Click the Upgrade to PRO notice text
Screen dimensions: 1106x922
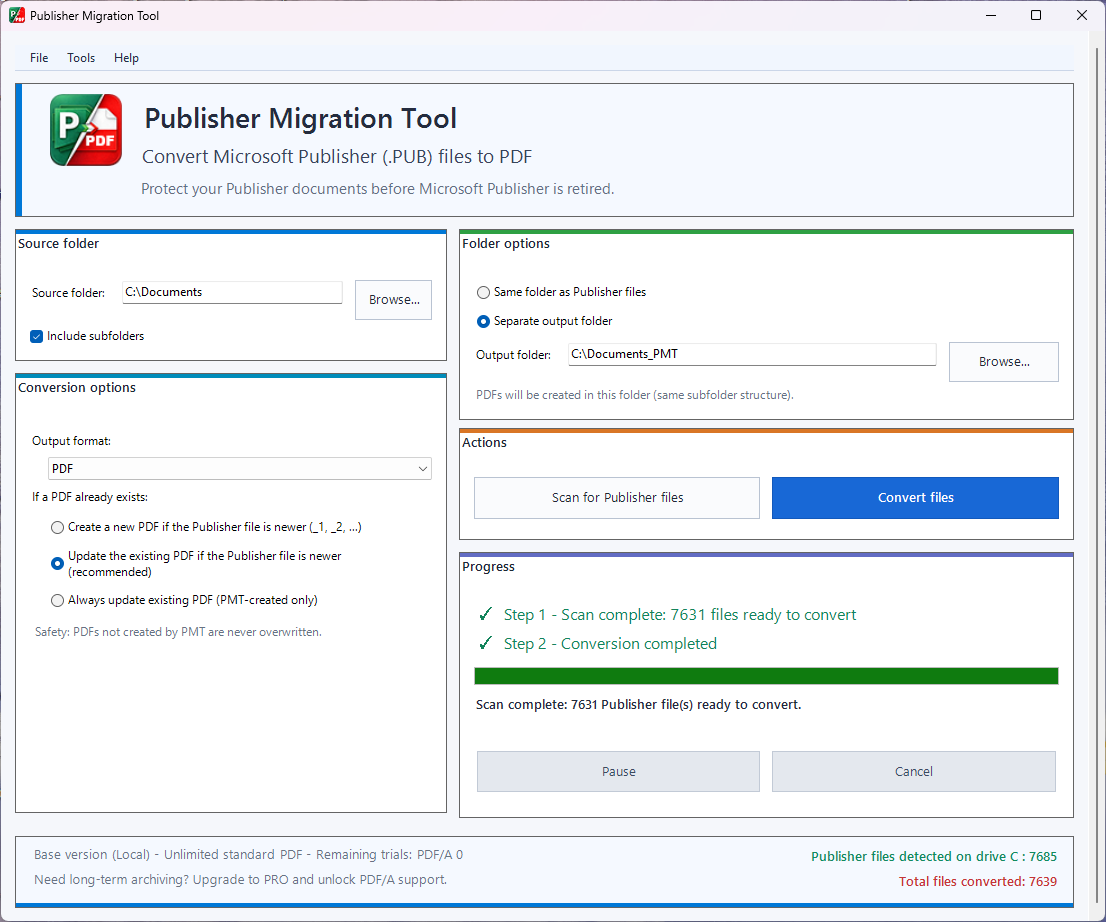(241, 880)
